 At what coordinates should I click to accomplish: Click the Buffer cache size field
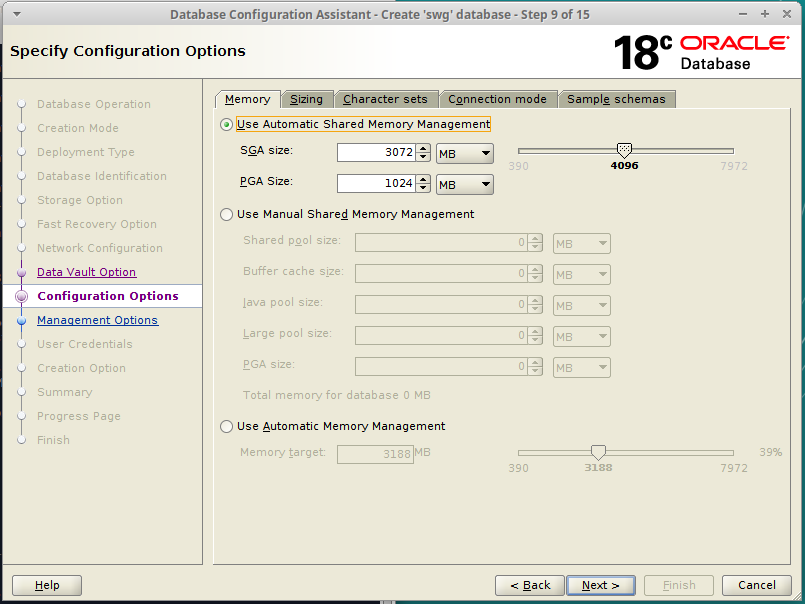pyautogui.click(x=442, y=274)
